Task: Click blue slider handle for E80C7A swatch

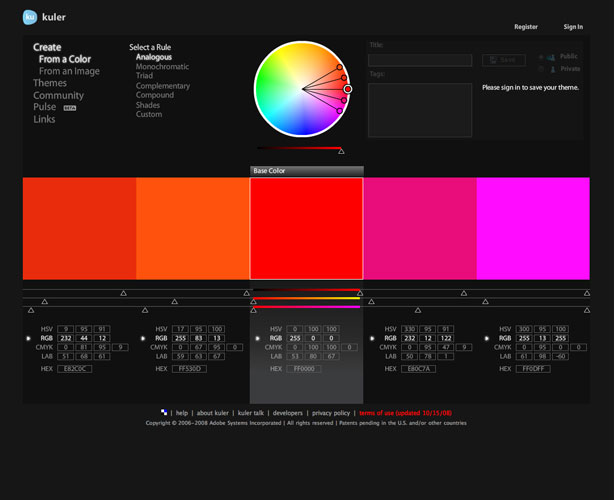Action: pyautogui.click(x=418, y=310)
